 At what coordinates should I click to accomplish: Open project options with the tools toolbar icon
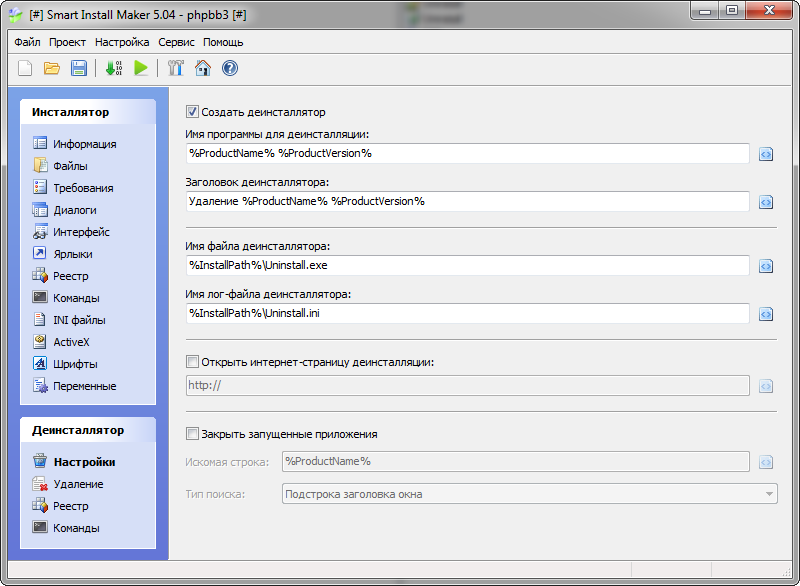(x=175, y=69)
